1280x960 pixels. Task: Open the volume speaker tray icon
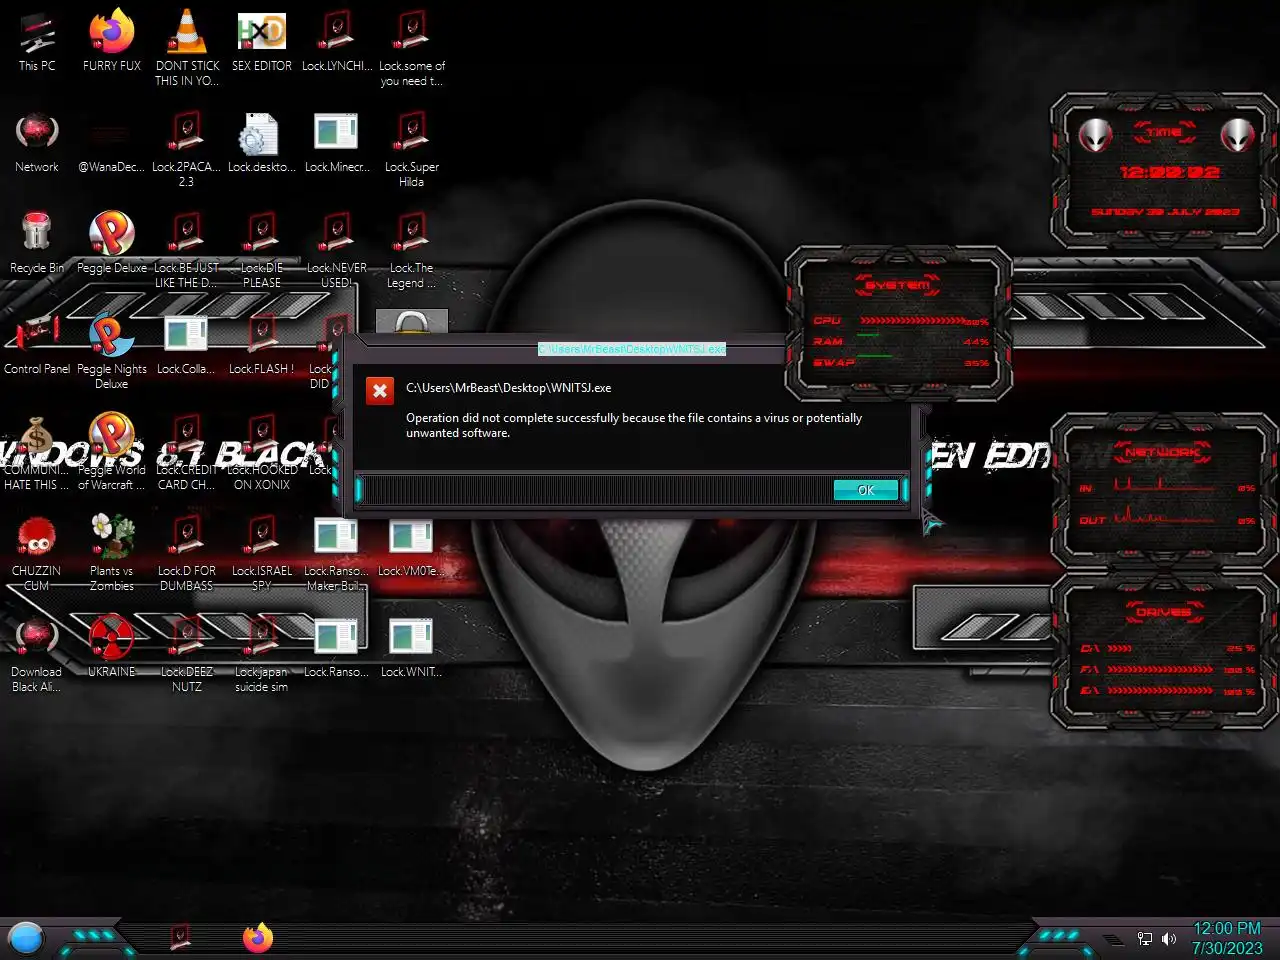(1169, 939)
